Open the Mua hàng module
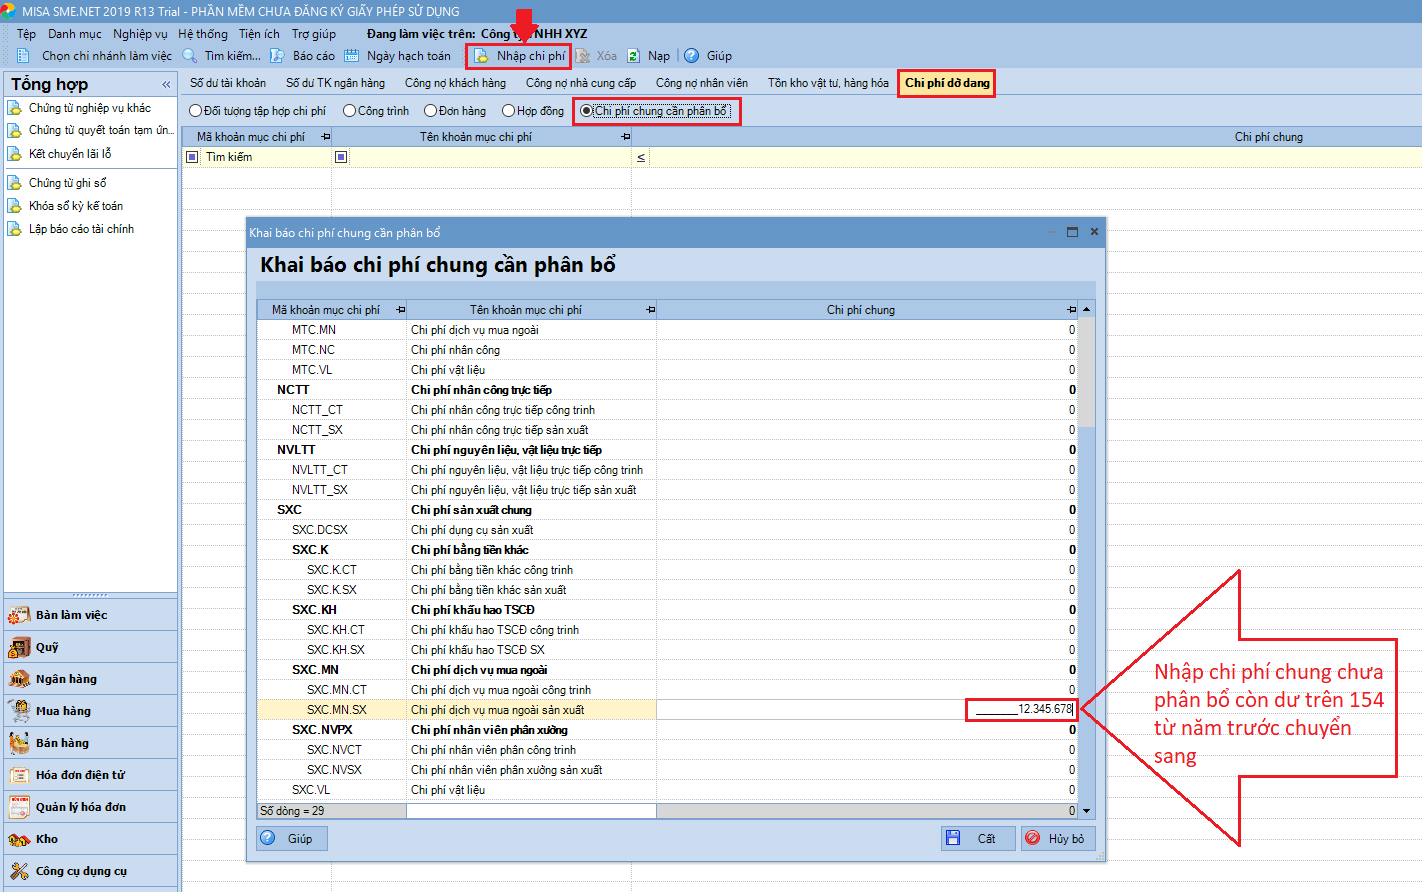 click(x=63, y=711)
